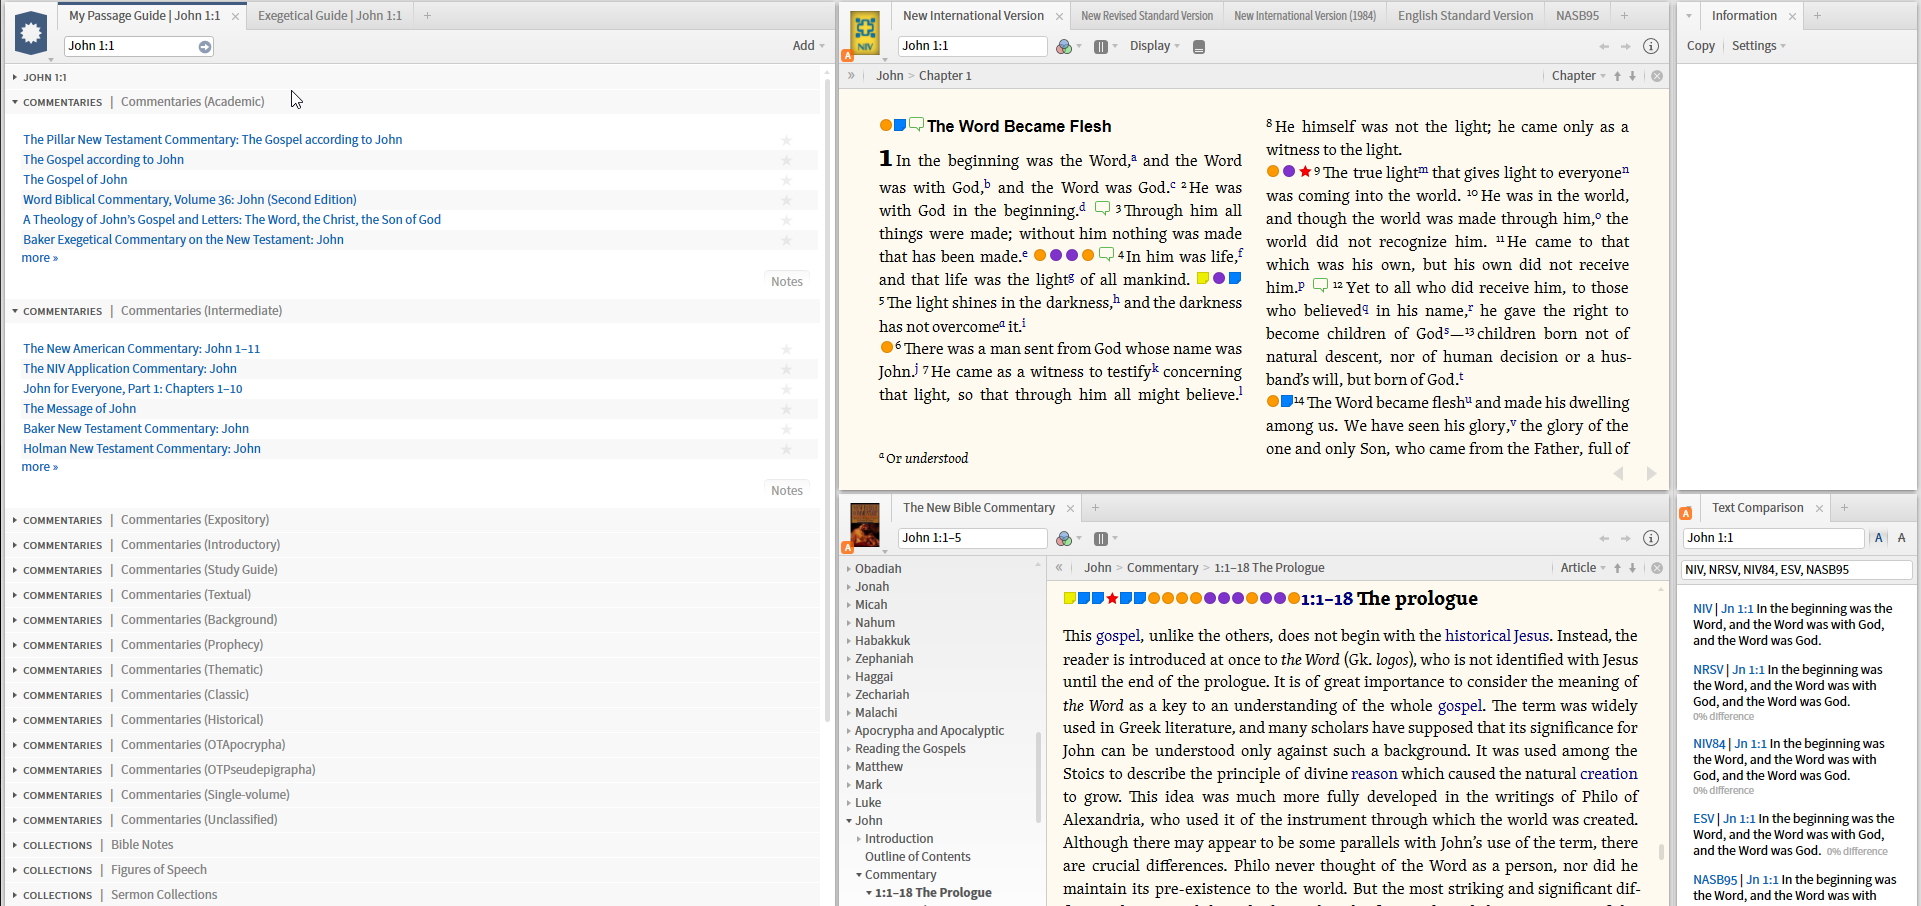Expand the JOHN 1:1 section header
The width and height of the screenshot is (1921, 906).
[x=15, y=77]
